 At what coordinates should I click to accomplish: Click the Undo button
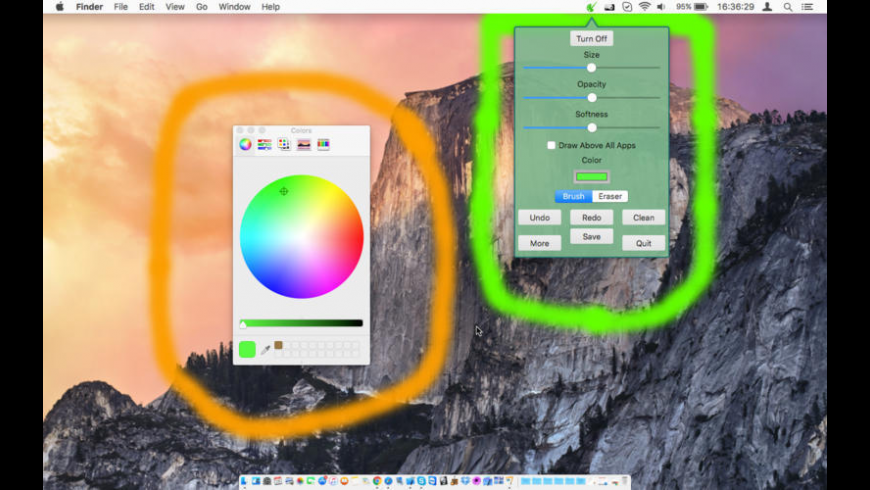pyautogui.click(x=539, y=218)
